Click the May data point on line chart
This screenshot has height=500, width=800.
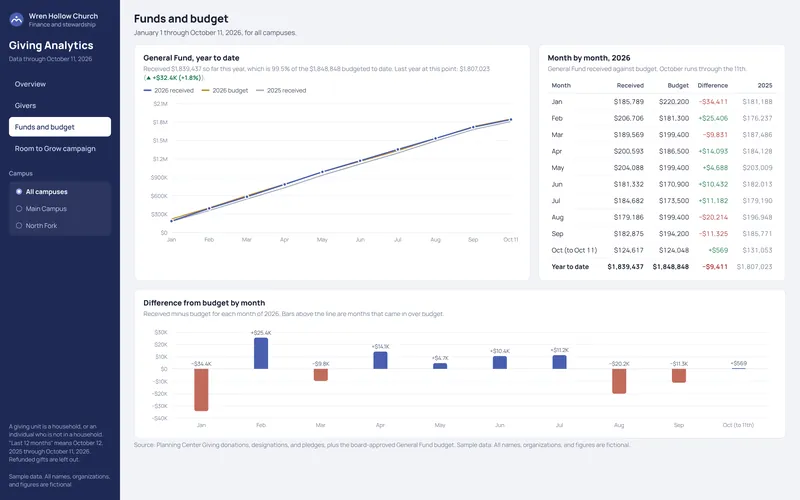point(322,172)
